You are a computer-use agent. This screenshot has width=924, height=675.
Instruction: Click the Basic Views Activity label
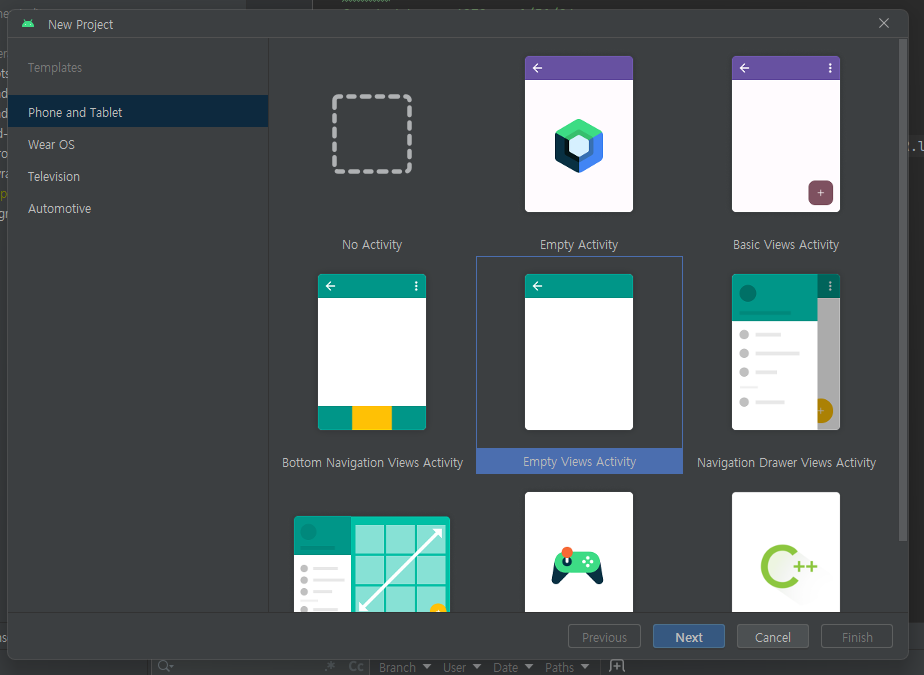[786, 245]
